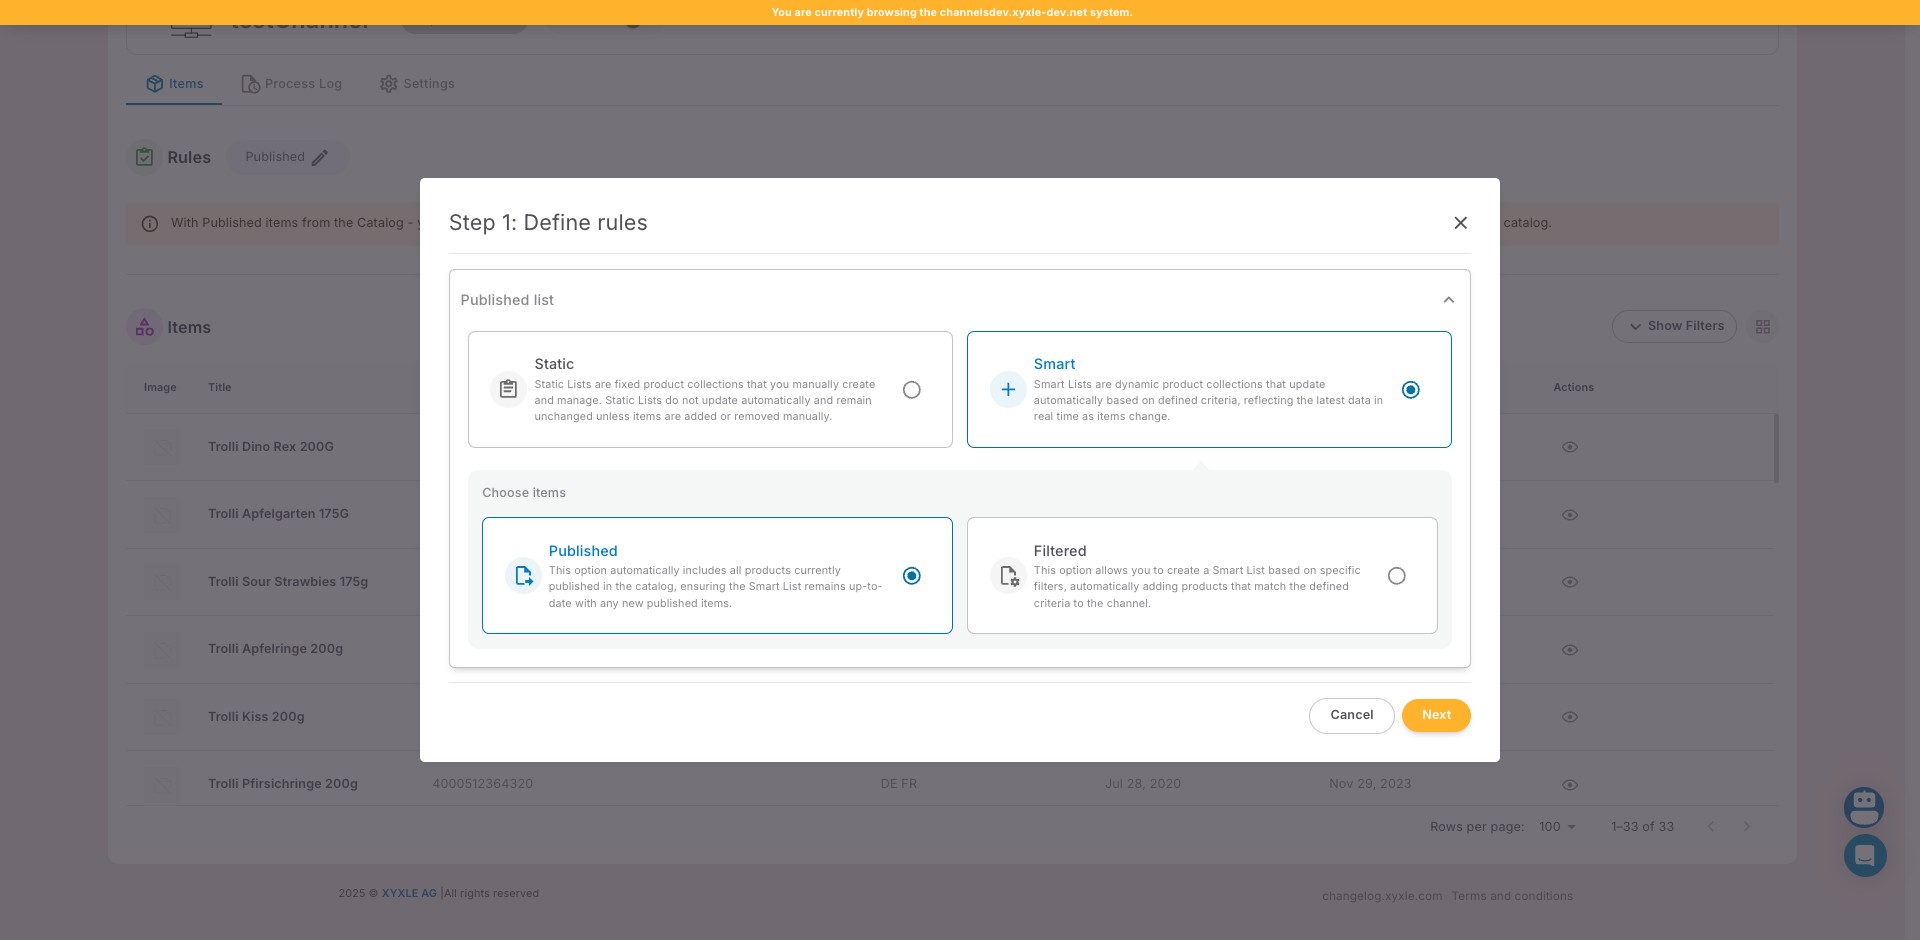Click the plus icon on the Smart option
1920x940 pixels.
(x=1007, y=389)
